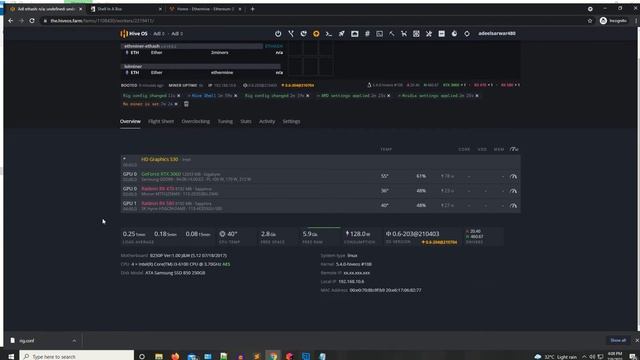Viewport: 640px width, 360px height.
Task: Open the Flight Sheet tab
Action: pos(161,121)
